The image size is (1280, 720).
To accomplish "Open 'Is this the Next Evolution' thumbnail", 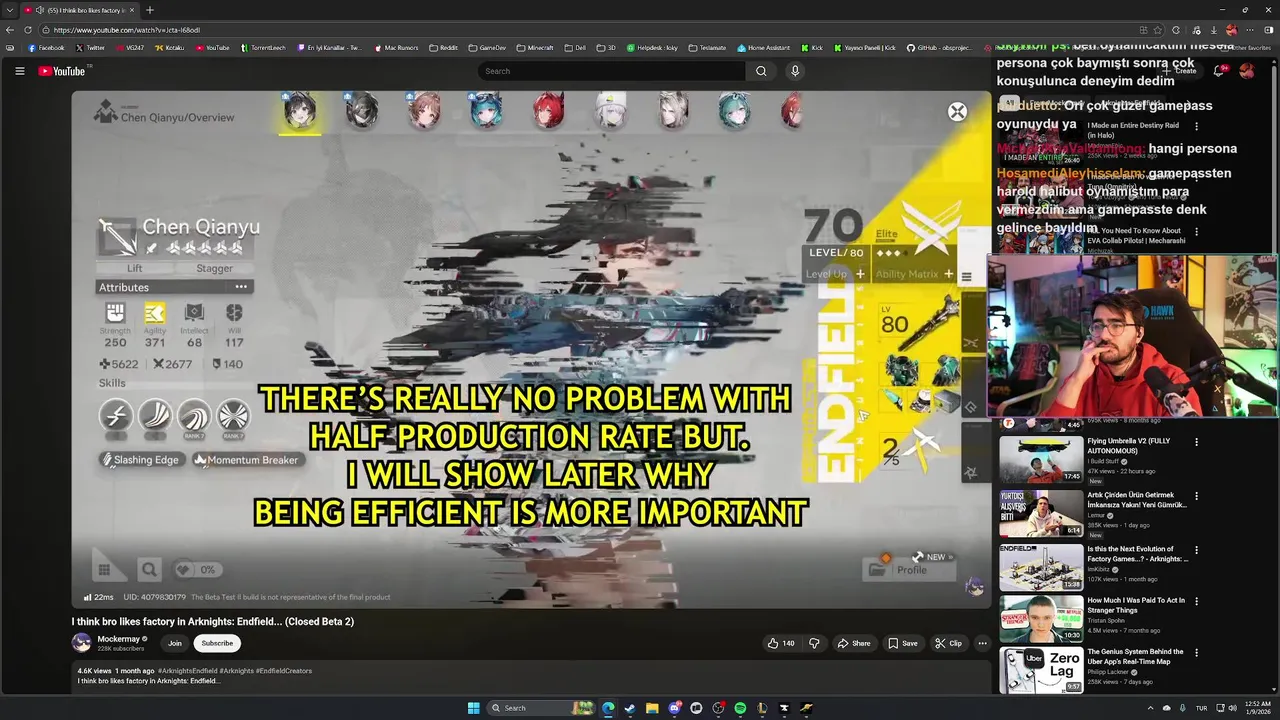I will [x=1040, y=567].
